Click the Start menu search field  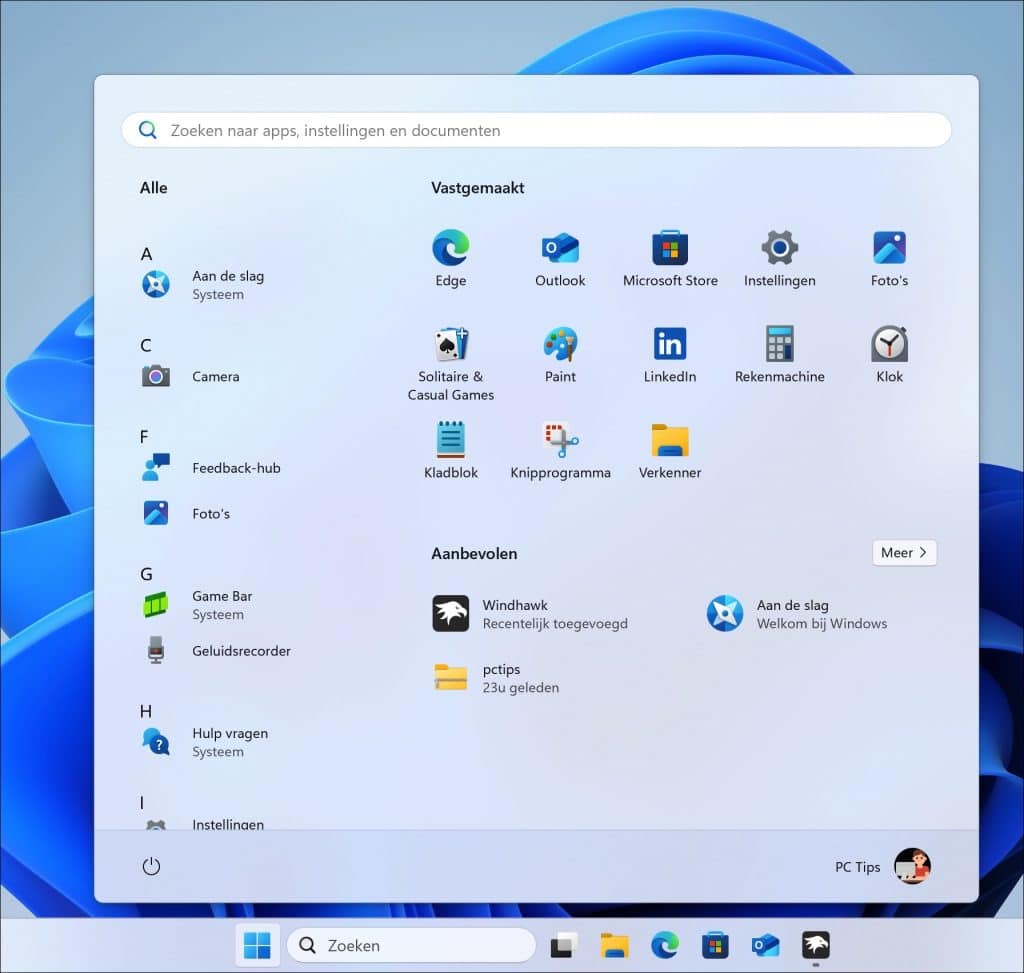coord(536,130)
